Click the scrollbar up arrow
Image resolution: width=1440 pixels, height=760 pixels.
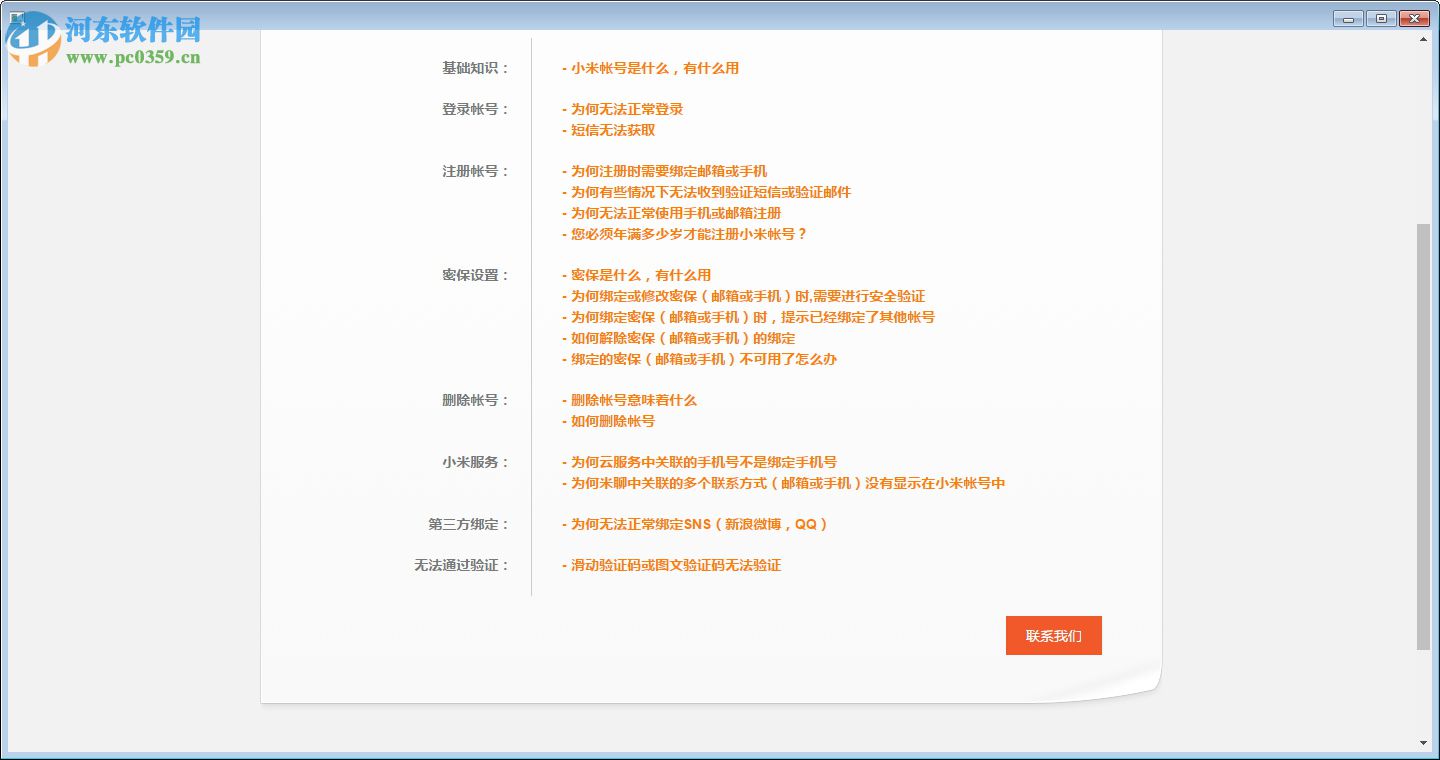(1424, 38)
